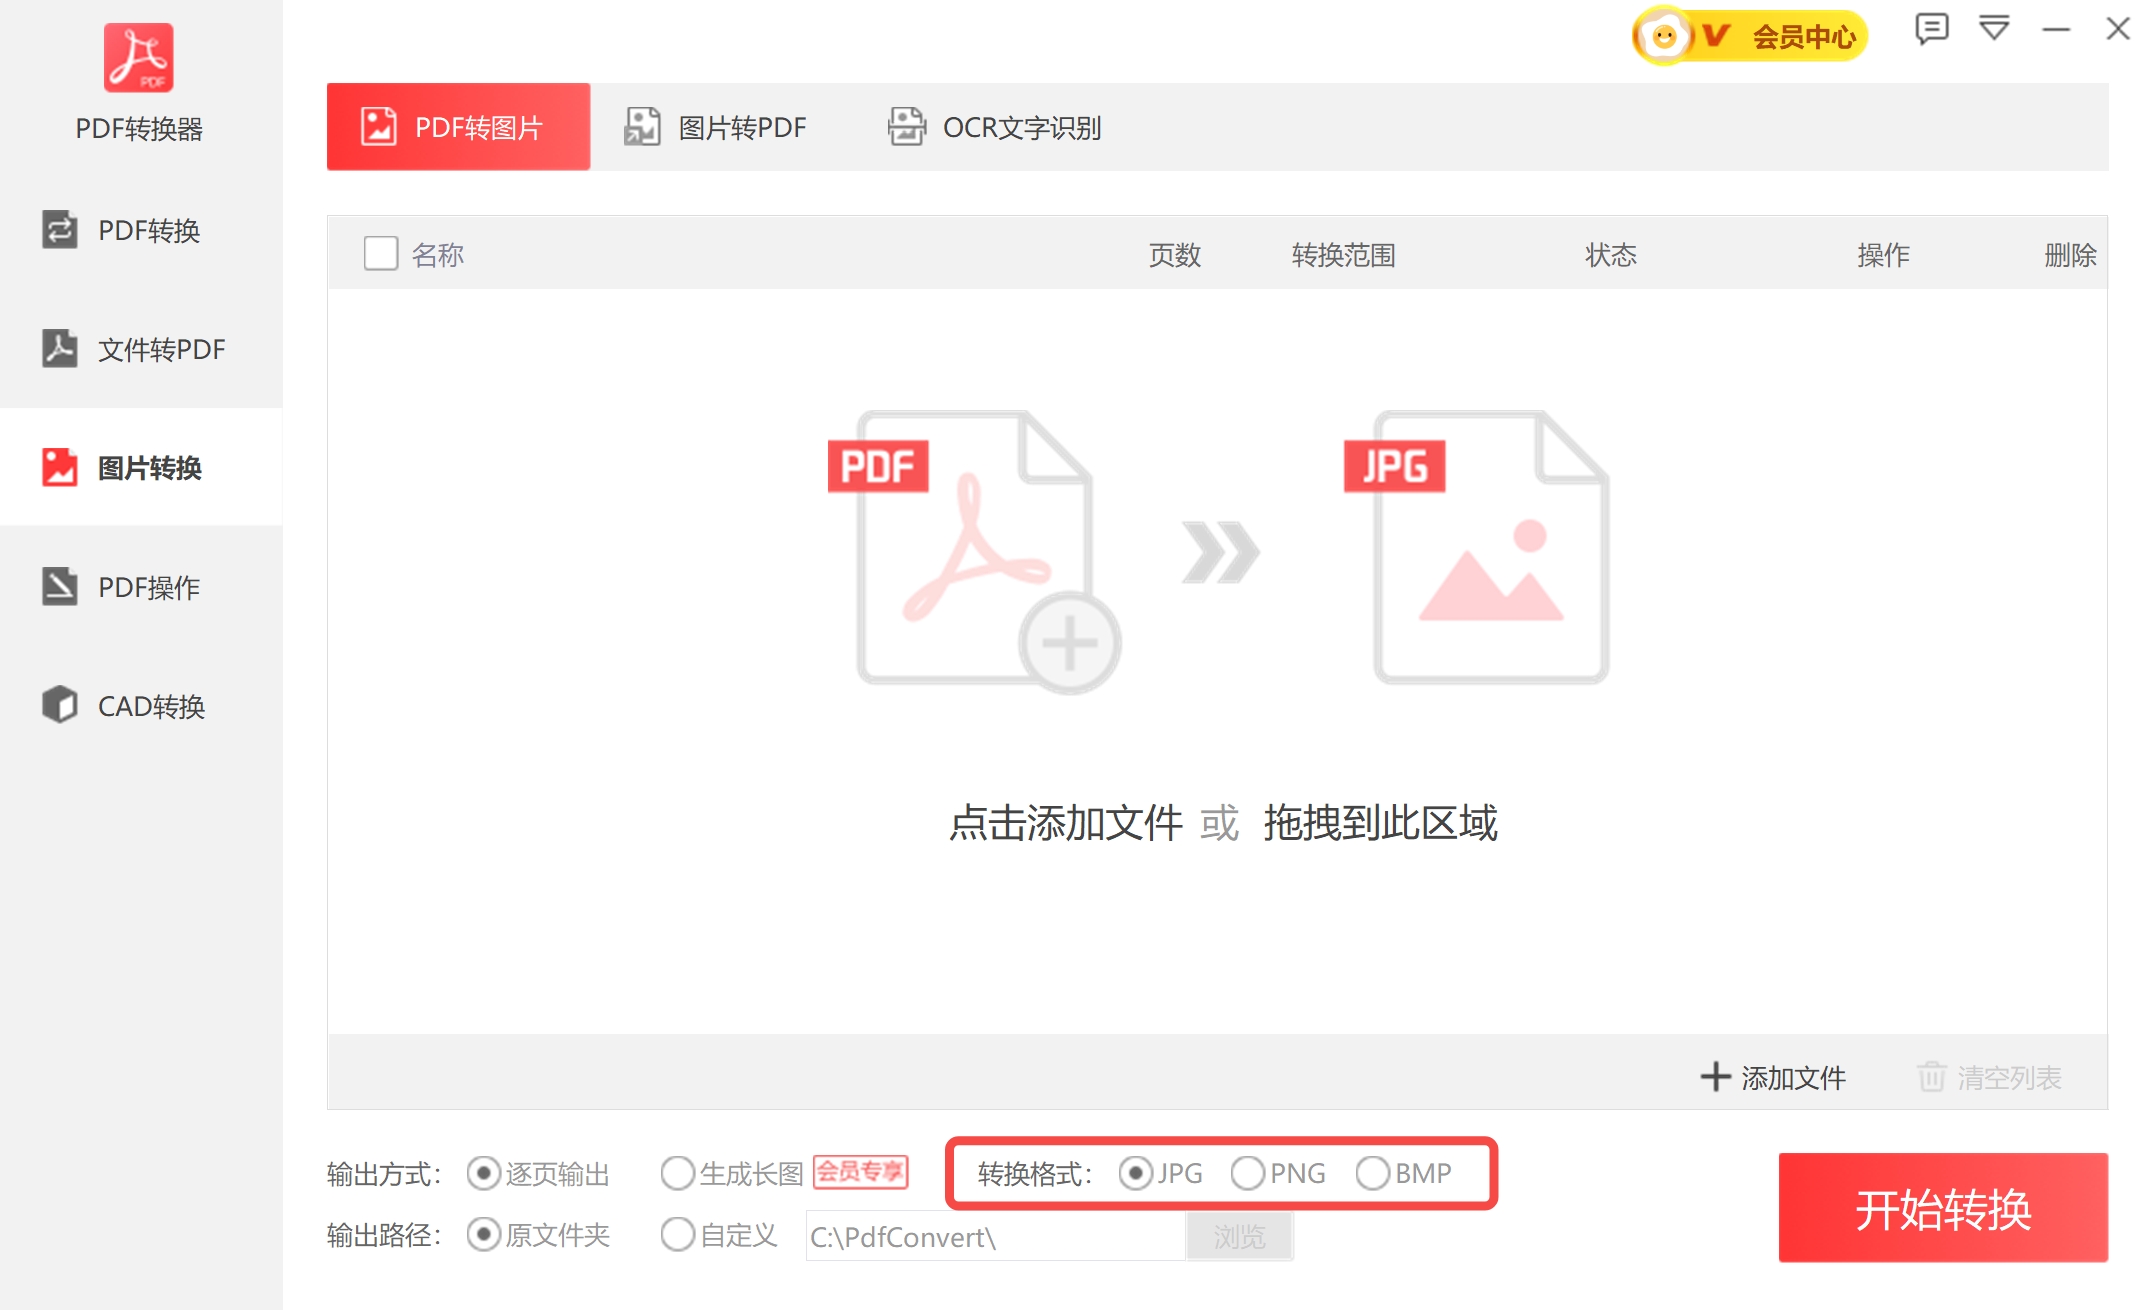Open the 文件转PDF sidebar section

click(141, 349)
